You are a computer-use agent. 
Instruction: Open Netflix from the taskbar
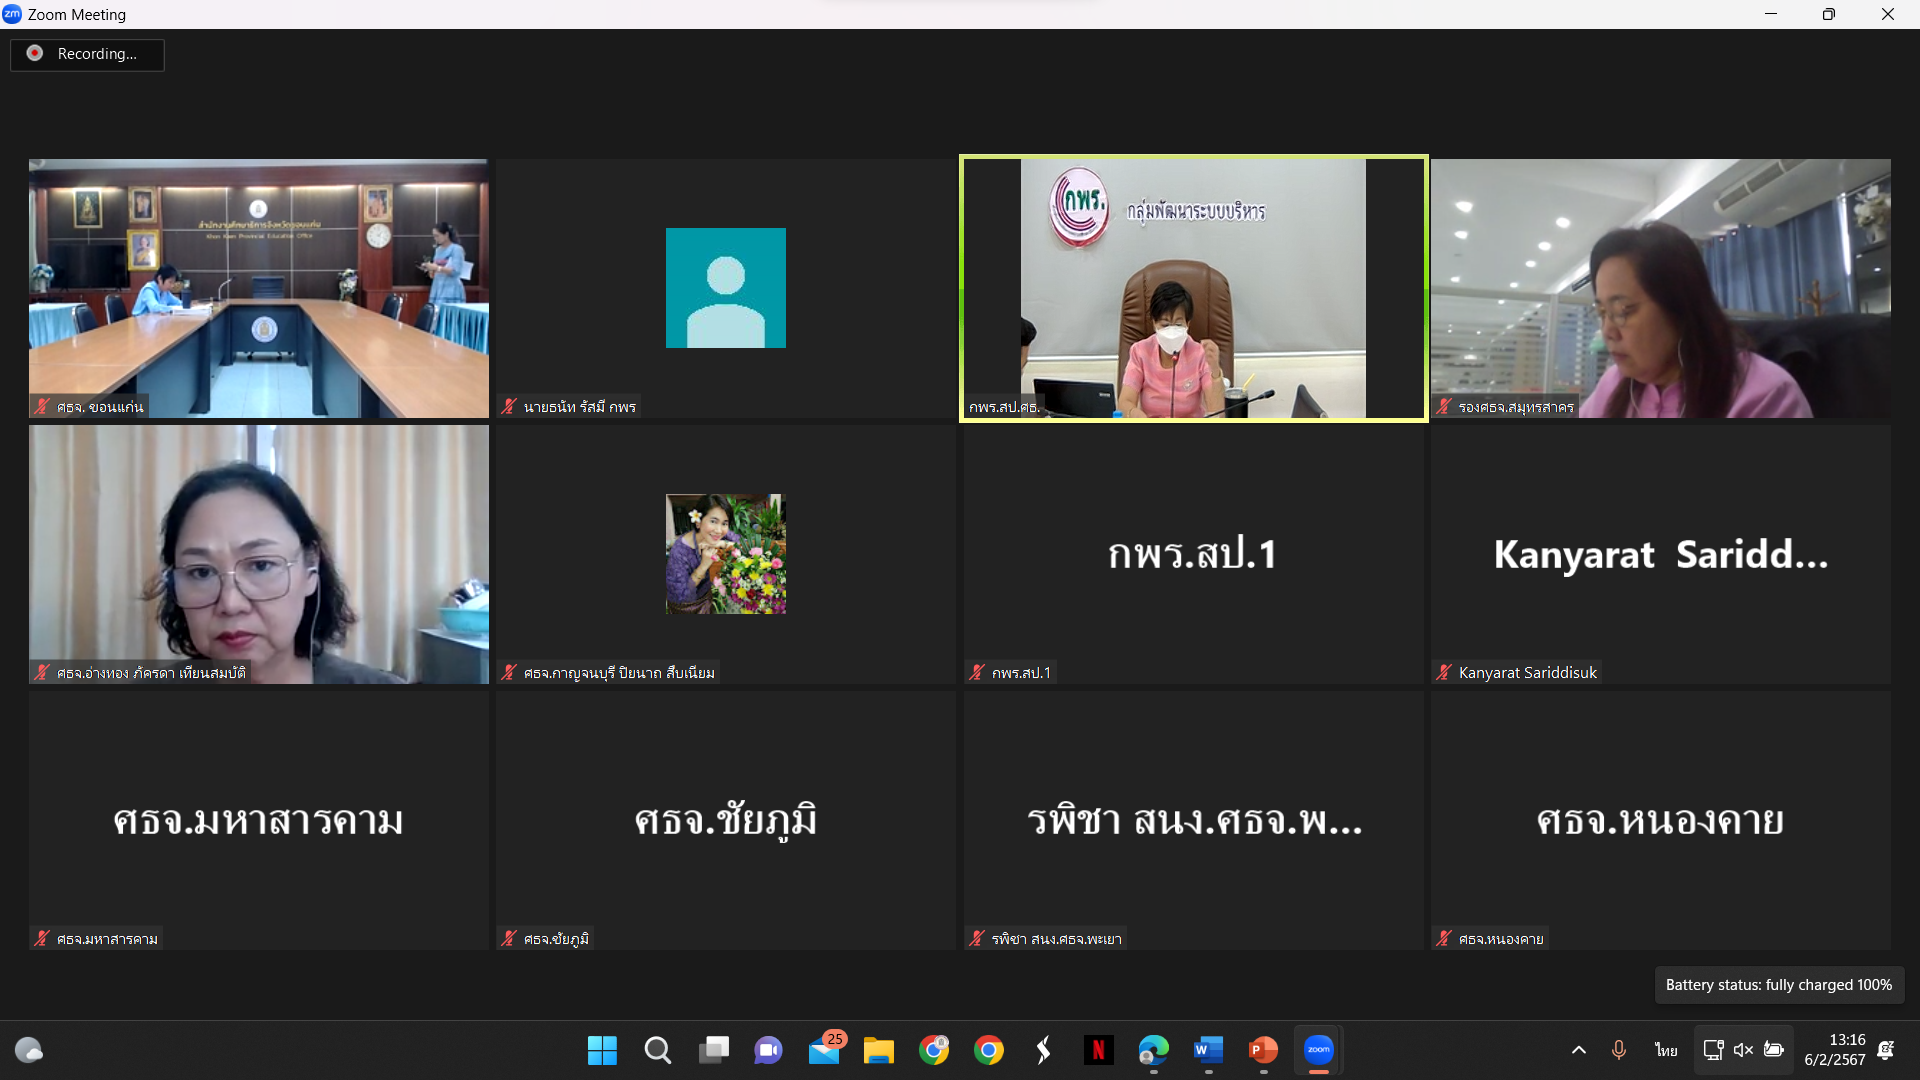(1099, 1050)
